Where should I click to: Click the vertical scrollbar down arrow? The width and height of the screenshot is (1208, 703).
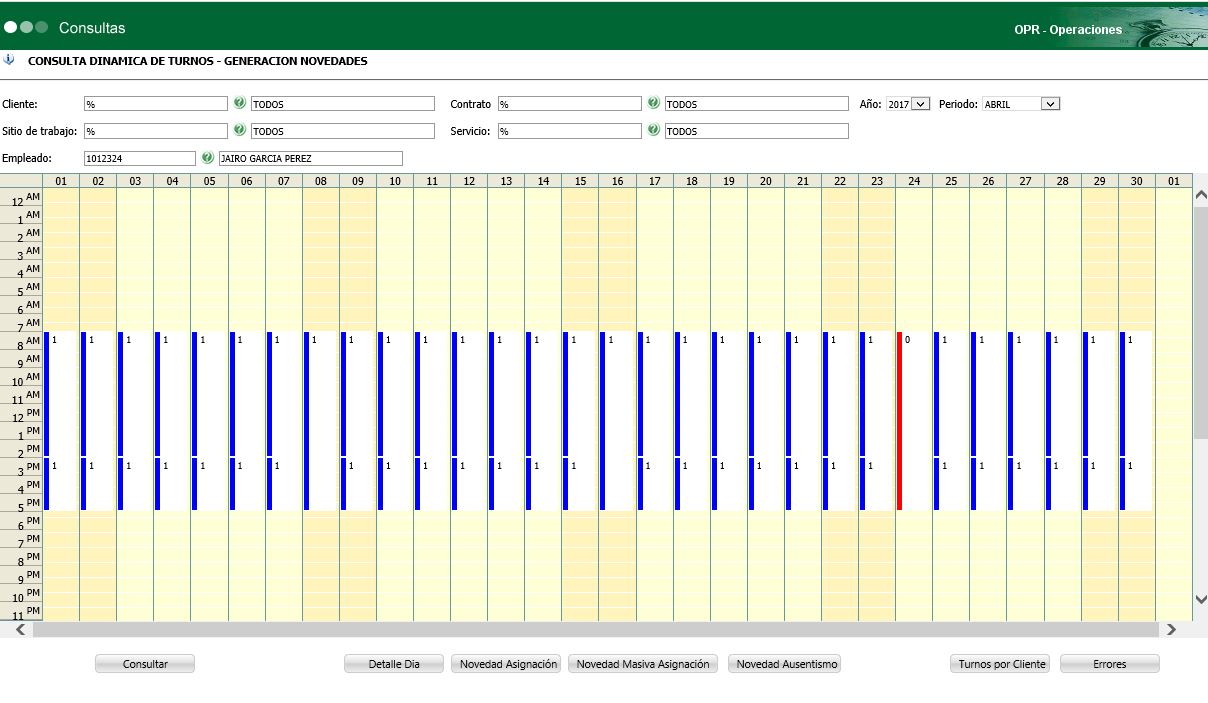coord(1200,598)
